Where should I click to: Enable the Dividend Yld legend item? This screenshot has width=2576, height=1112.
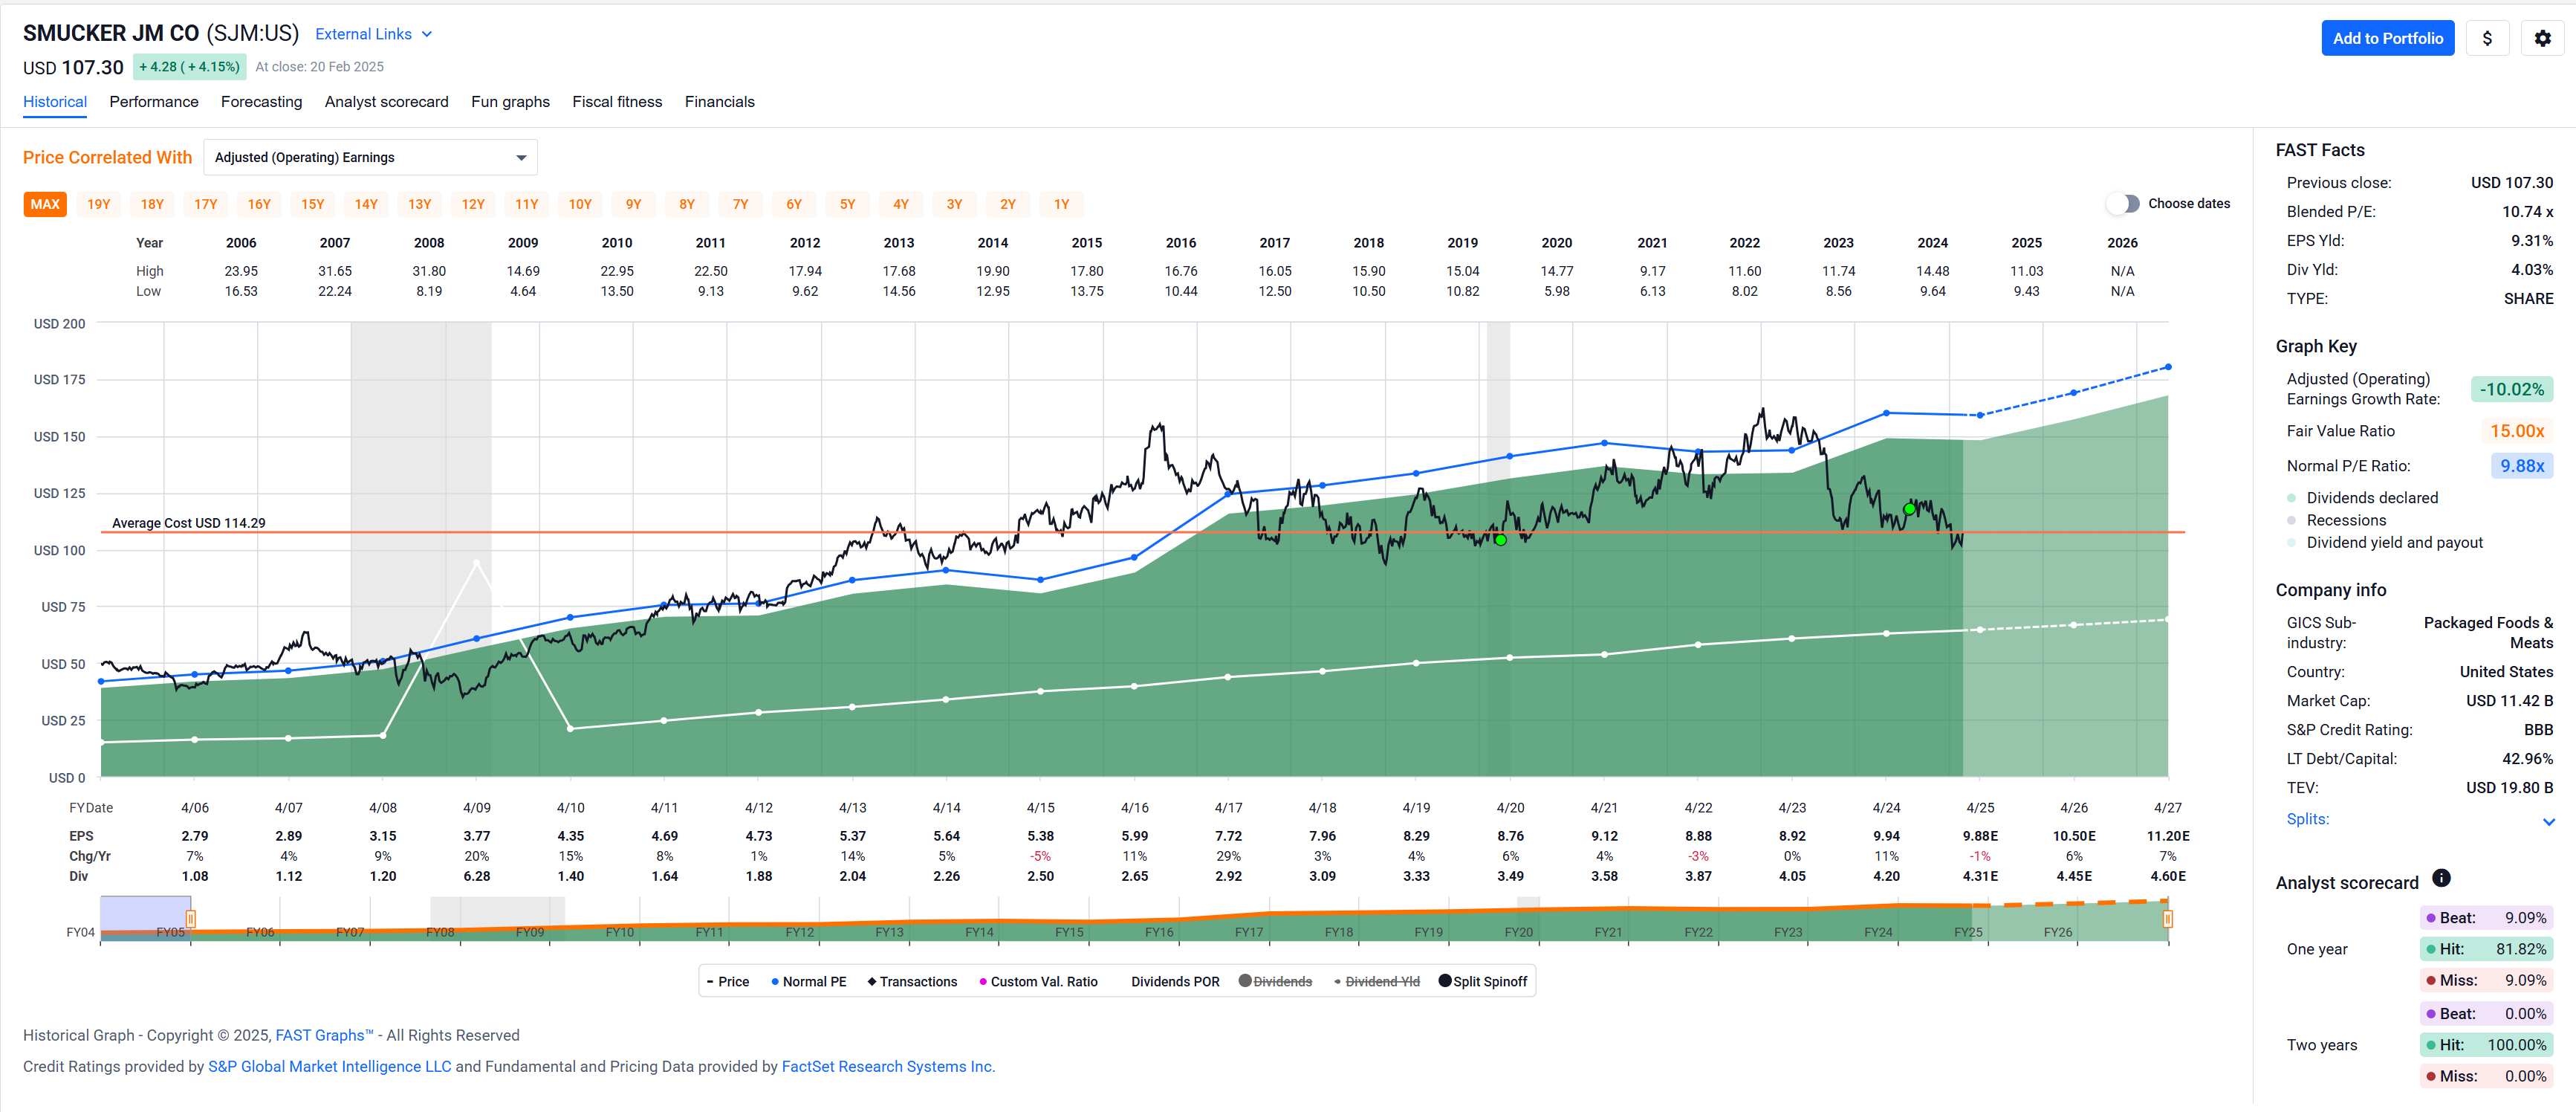coord(1377,981)
